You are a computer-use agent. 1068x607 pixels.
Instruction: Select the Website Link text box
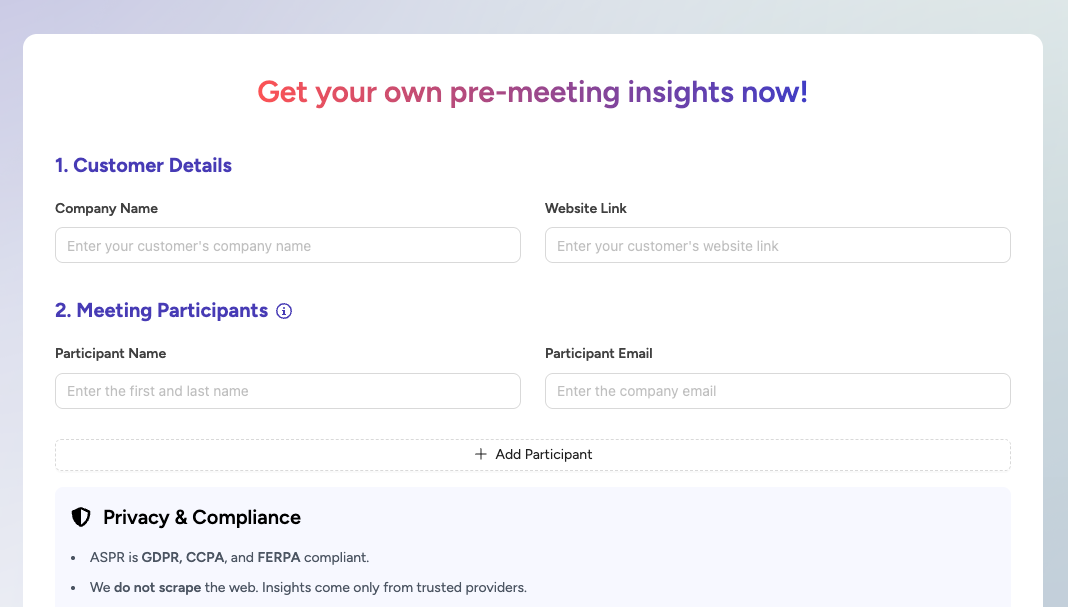point(777,246)
